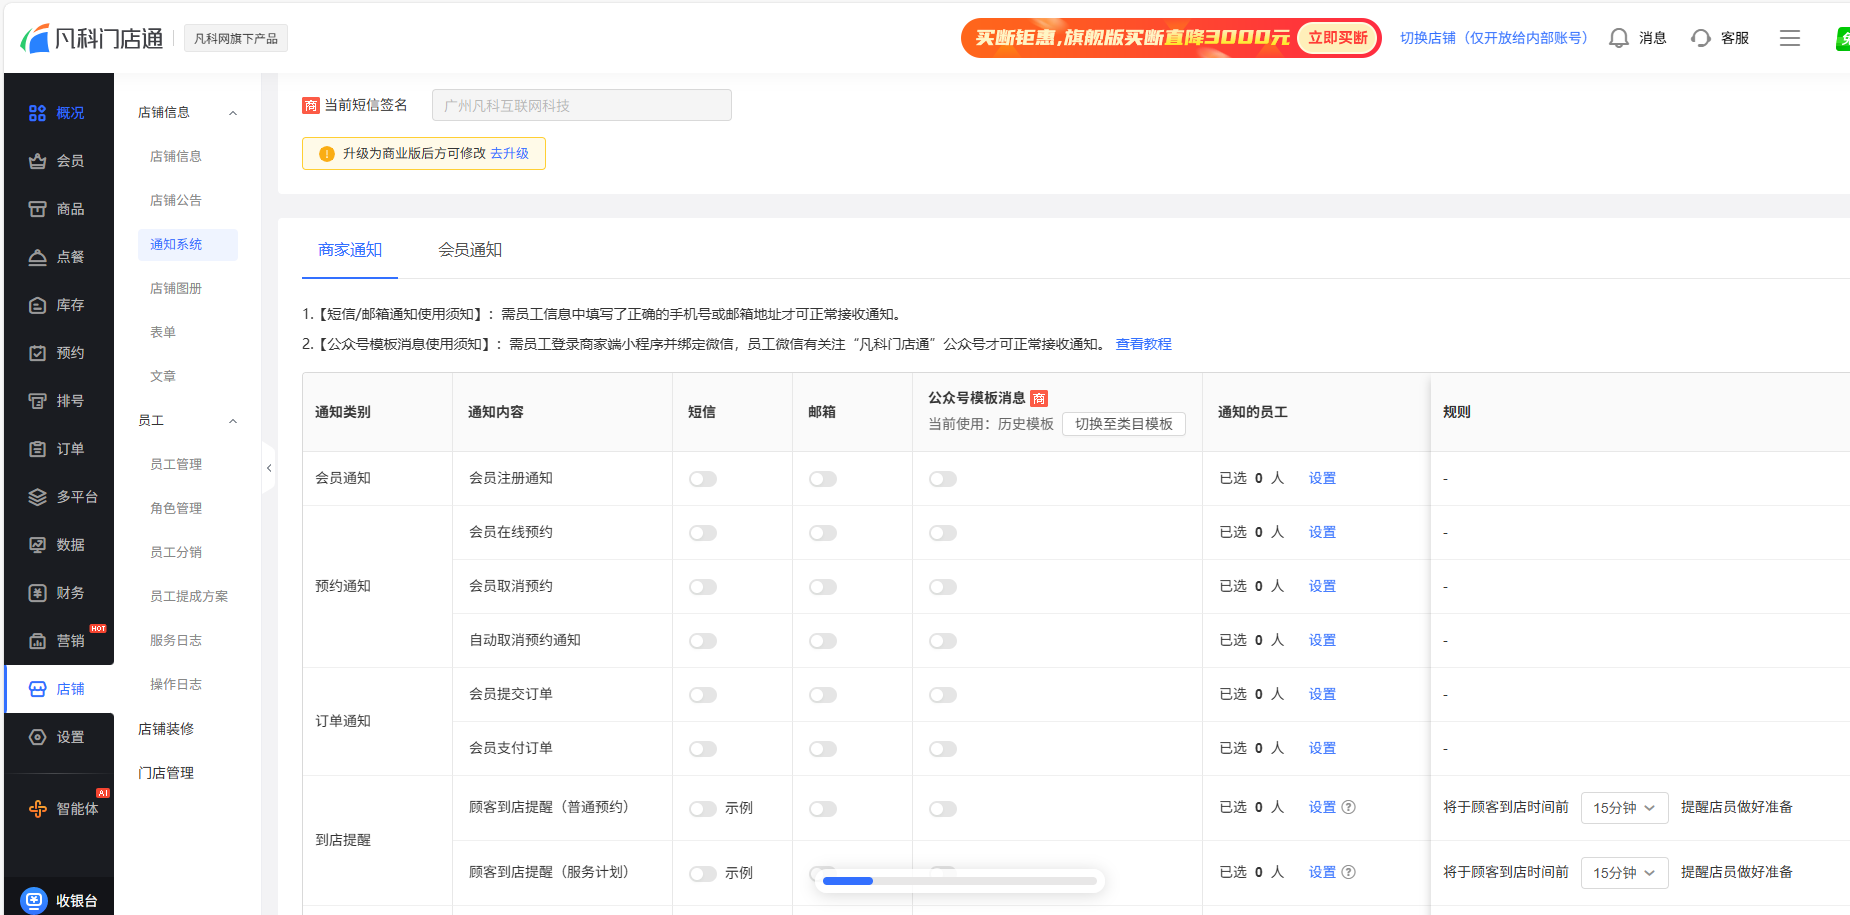This screenshot has width=1850, height=915.
Task: Click the 消息 notification bell icon
Action: pos(1618,38)
